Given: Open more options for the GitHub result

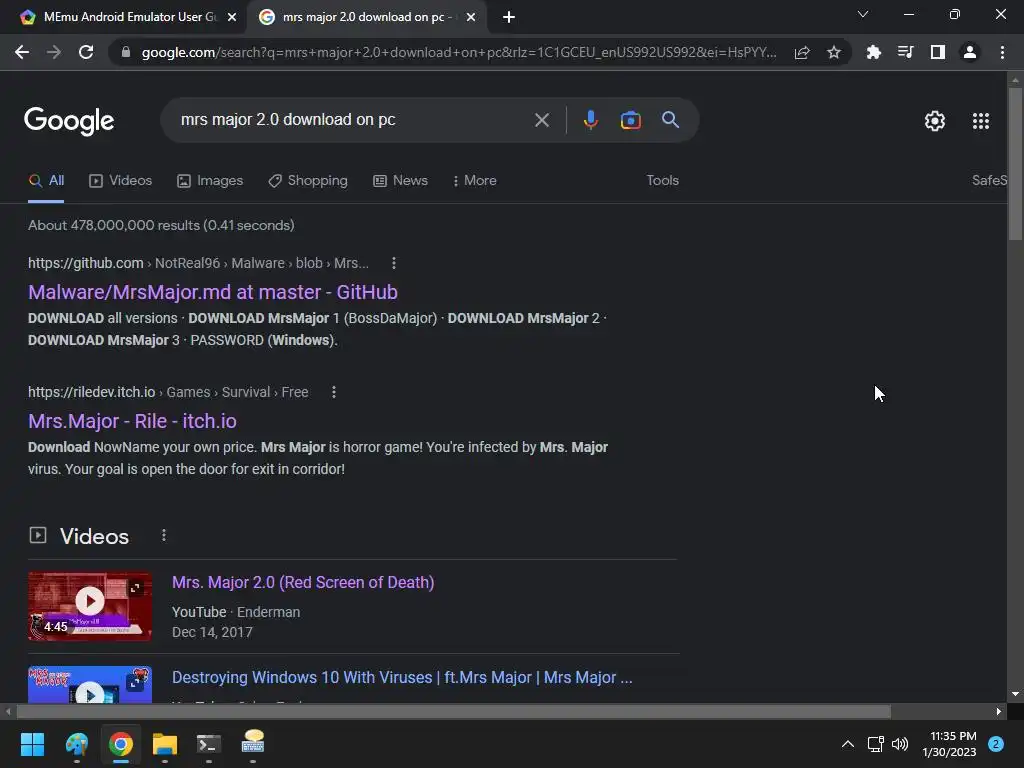Looking at the screenshot, I should pos(394,263).
